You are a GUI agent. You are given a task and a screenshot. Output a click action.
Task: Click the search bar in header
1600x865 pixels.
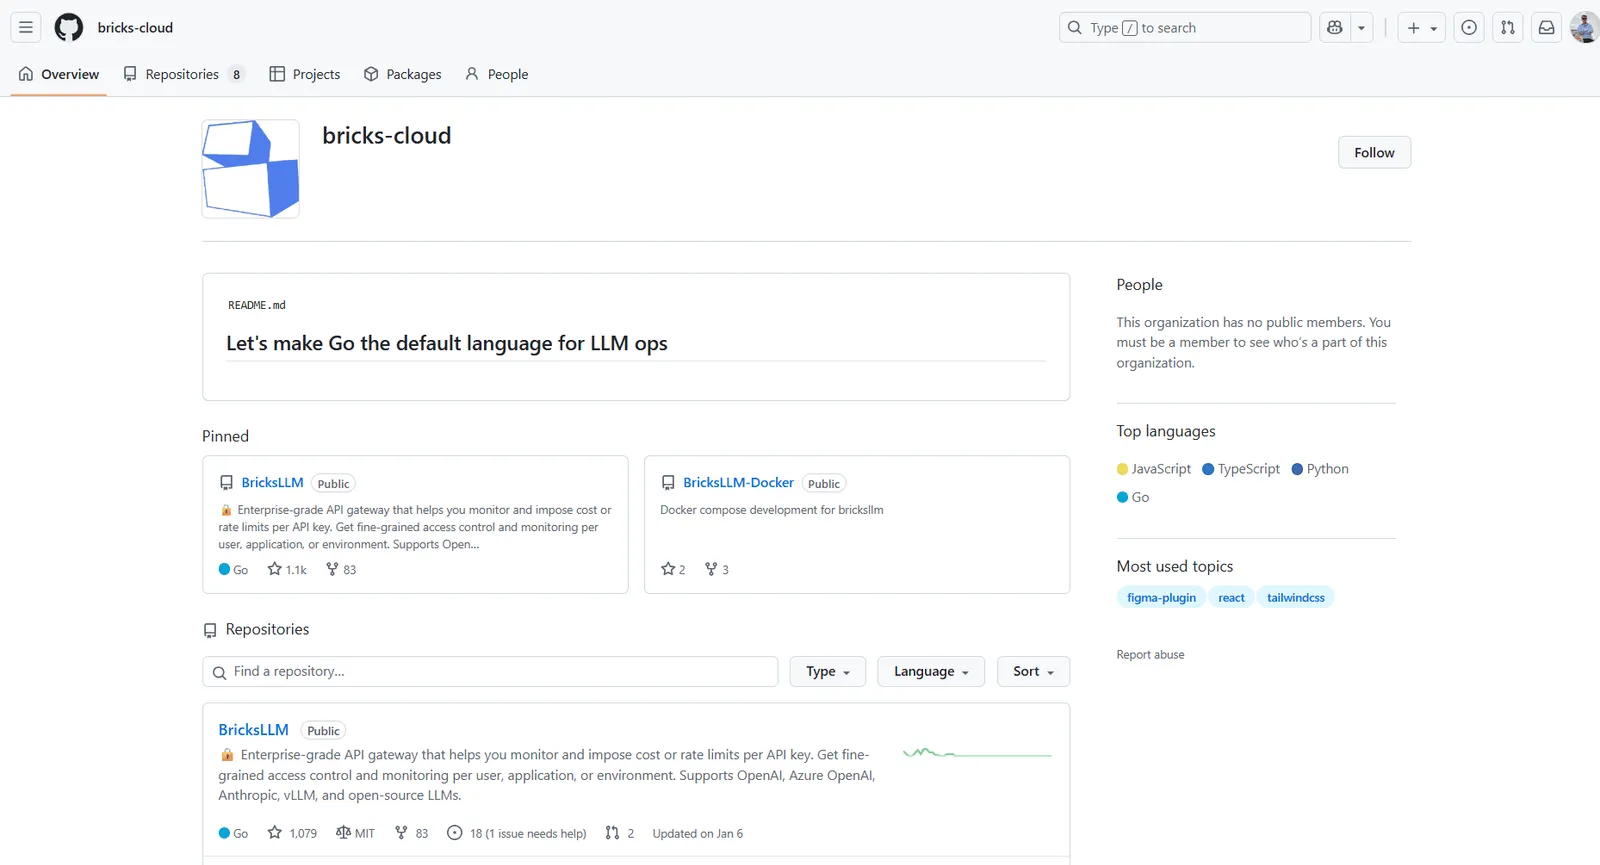(1185, 28)
